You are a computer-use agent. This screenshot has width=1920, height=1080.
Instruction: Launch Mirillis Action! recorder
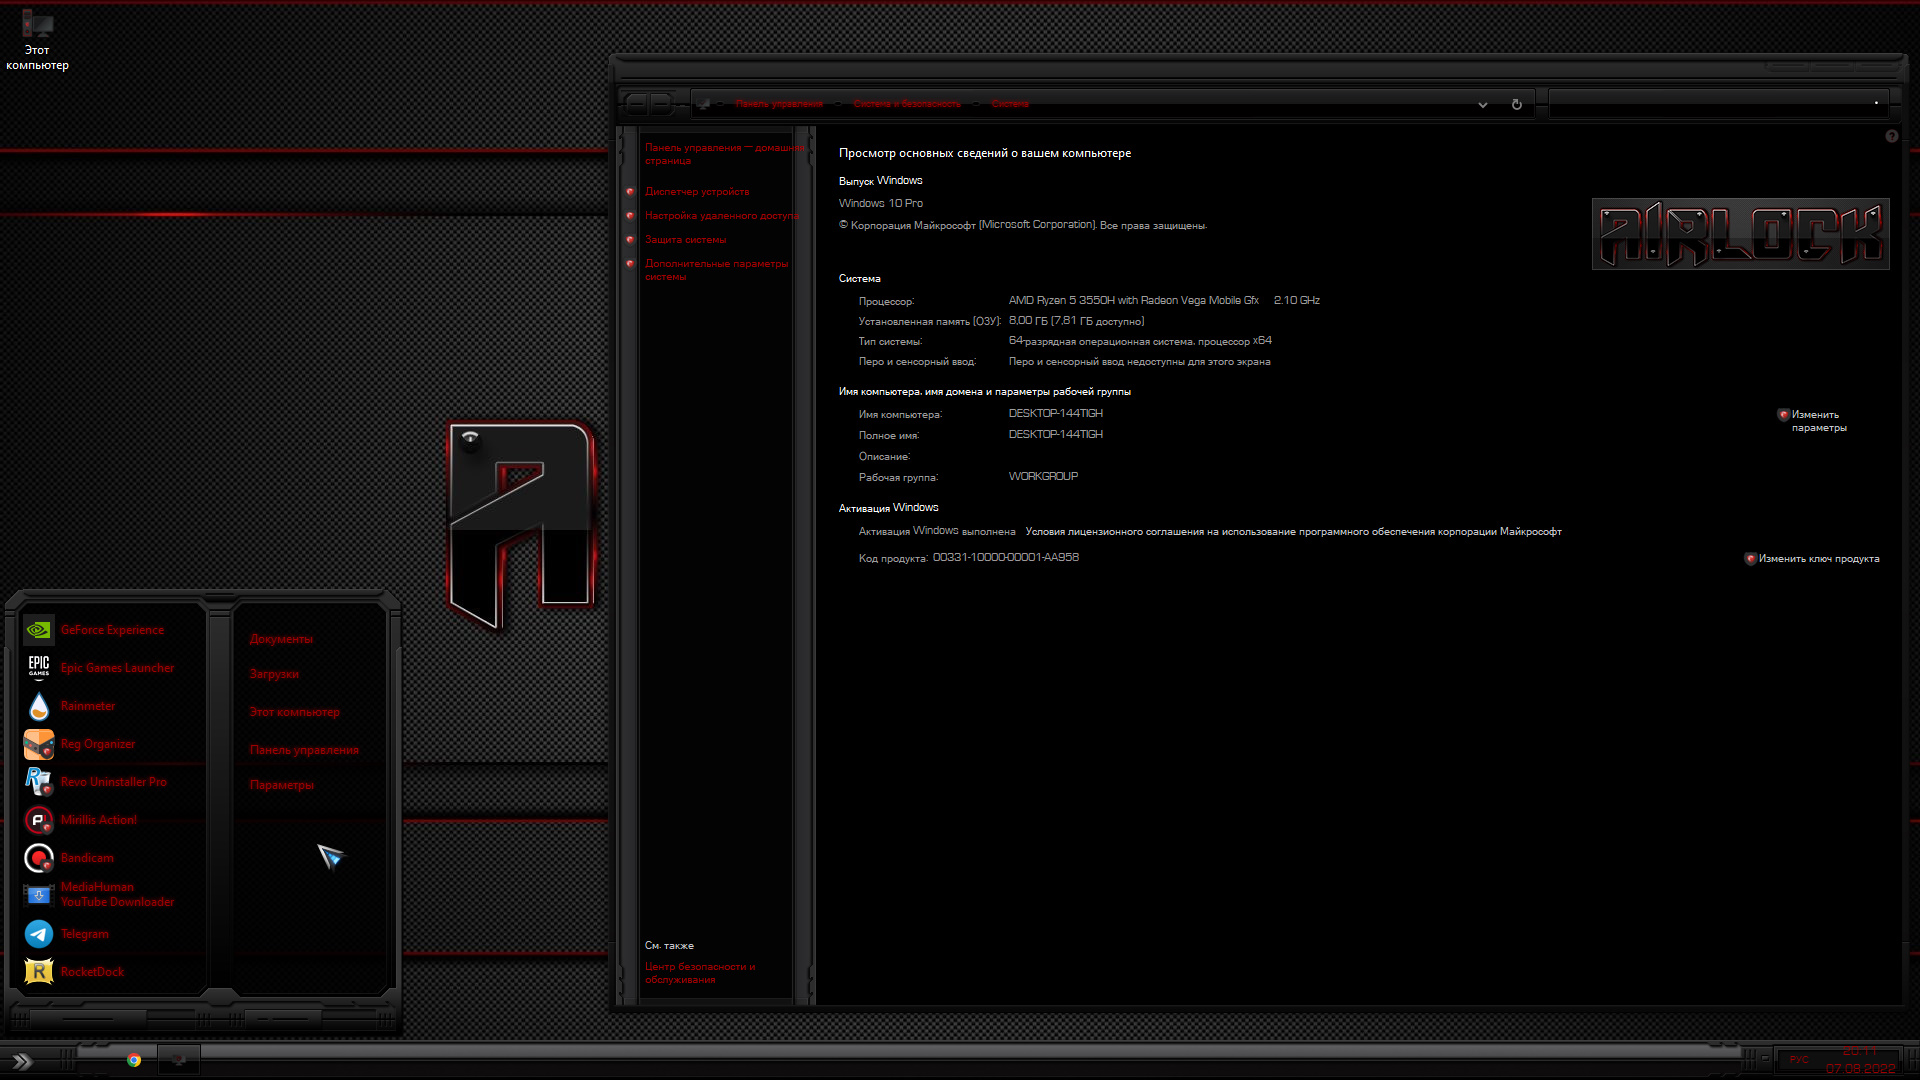pos(98,820)
